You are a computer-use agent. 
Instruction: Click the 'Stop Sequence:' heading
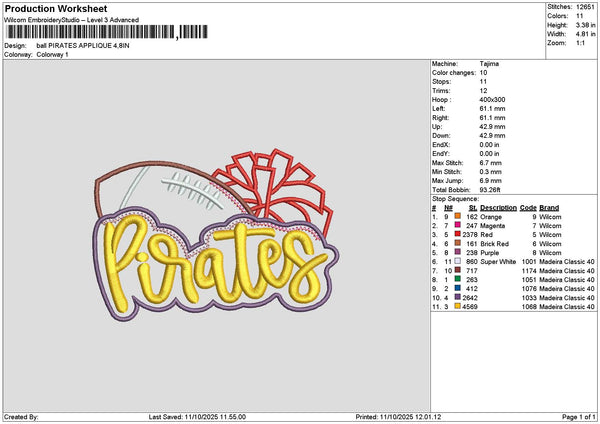click(x=455, y=199)
